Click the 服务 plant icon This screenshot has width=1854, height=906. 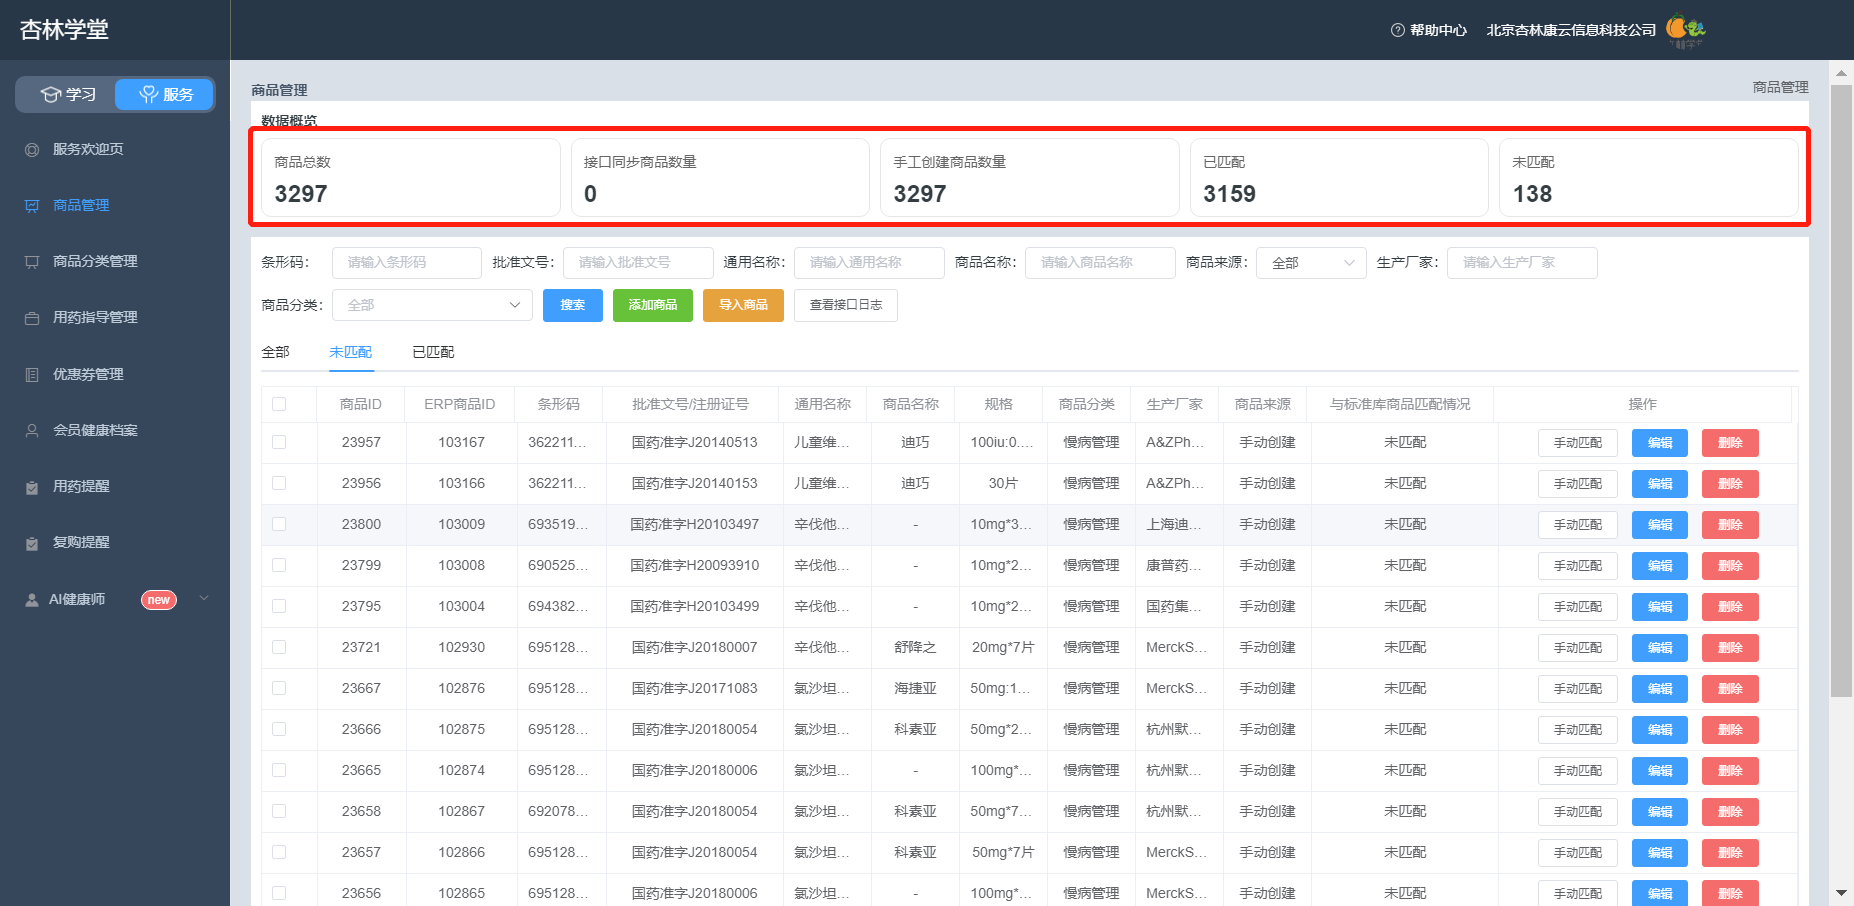[149, 94]
